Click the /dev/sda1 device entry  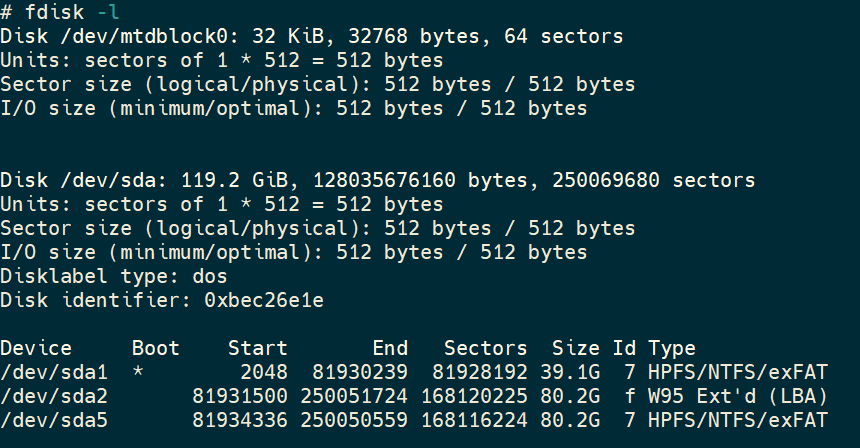pyautogui.click(x=54, y=372)
